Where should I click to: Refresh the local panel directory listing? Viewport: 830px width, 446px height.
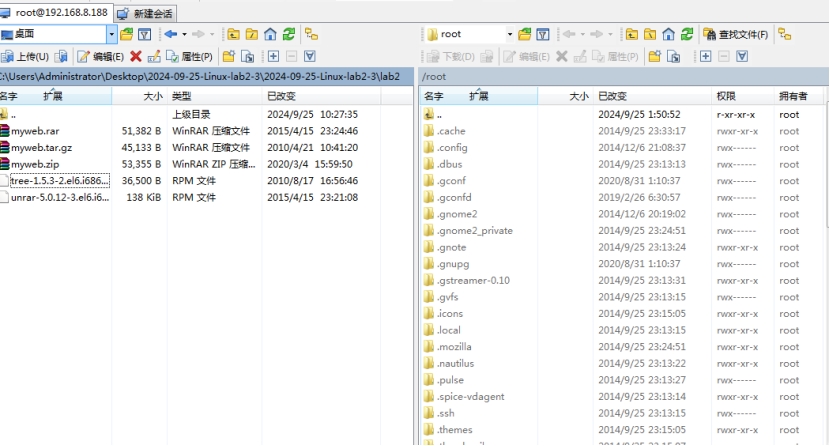coord(287,34)
